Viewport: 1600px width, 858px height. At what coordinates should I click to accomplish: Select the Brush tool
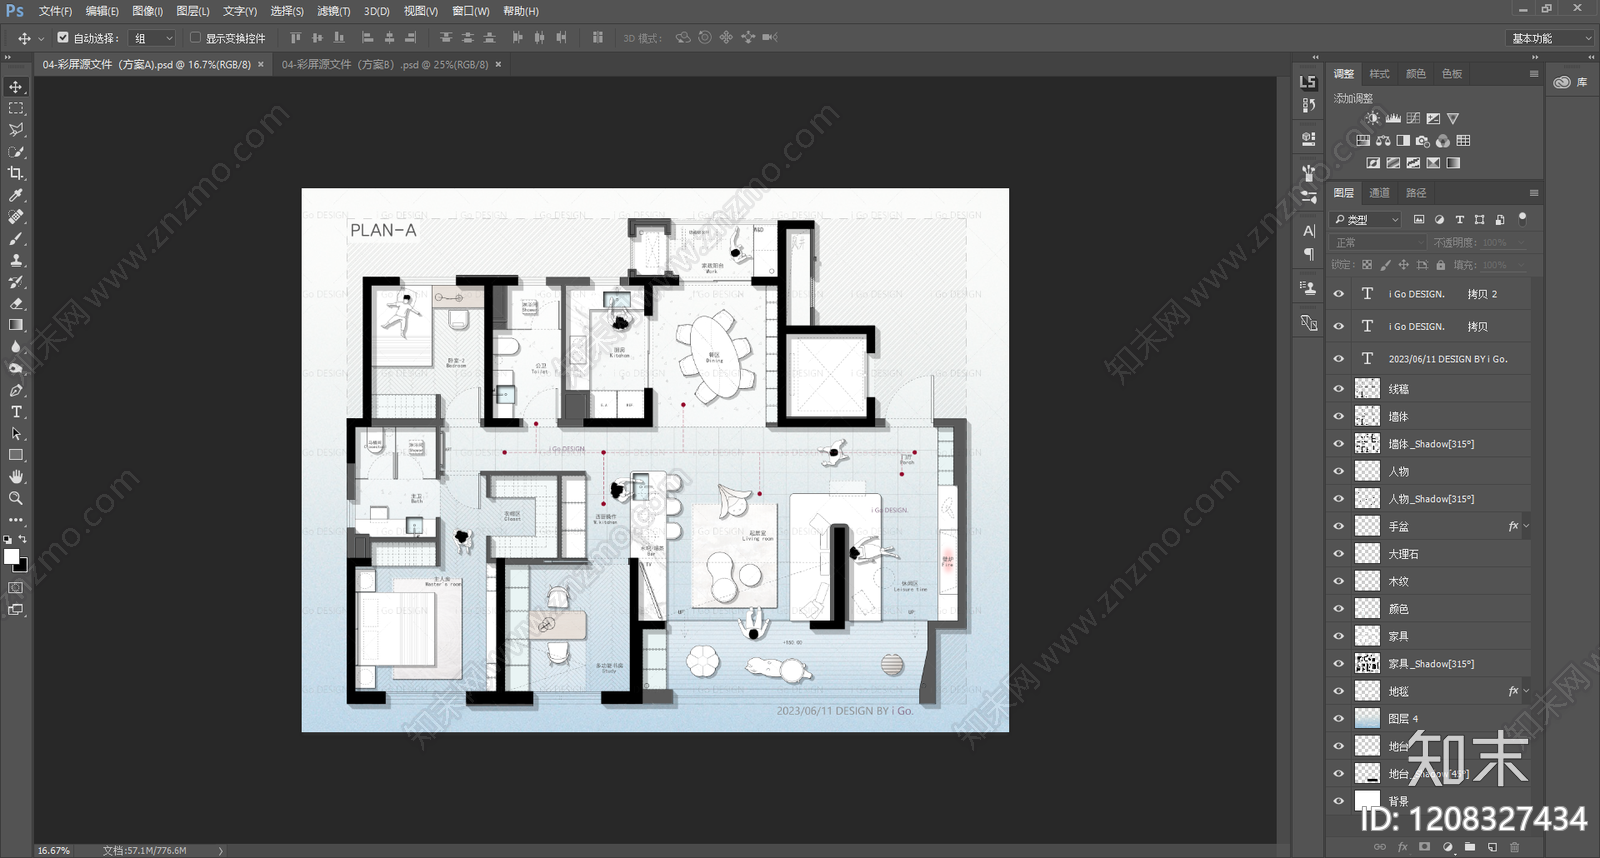click(x=16, y=238)
